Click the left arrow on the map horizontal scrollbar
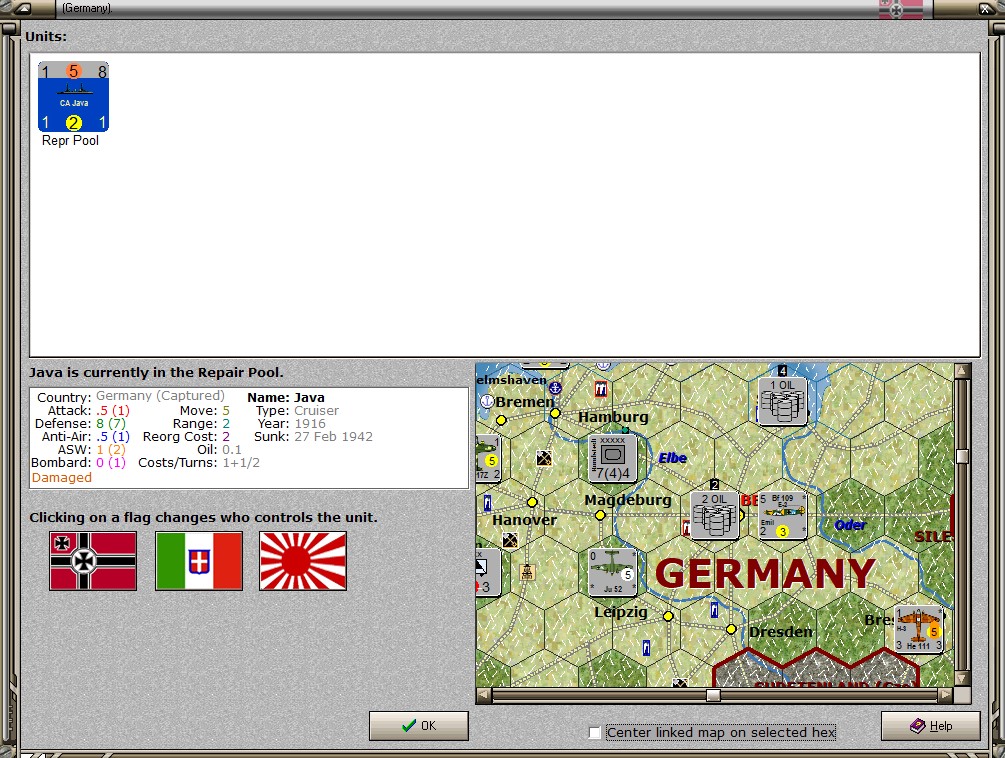The image size is (1005, 758). 485,695
